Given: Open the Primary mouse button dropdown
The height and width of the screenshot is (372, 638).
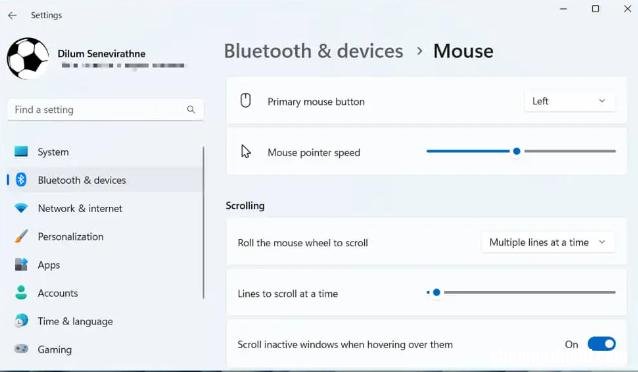Looking at the screenshot, I should pos(569,101).
